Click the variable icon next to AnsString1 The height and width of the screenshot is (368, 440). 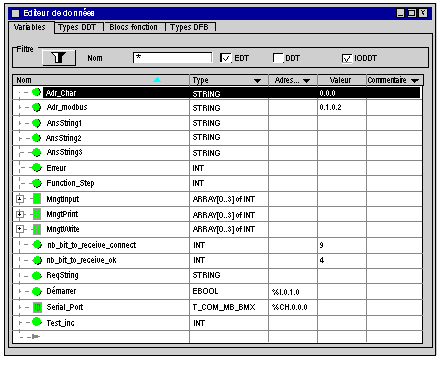pyautogui.click(x=36, y=123)
